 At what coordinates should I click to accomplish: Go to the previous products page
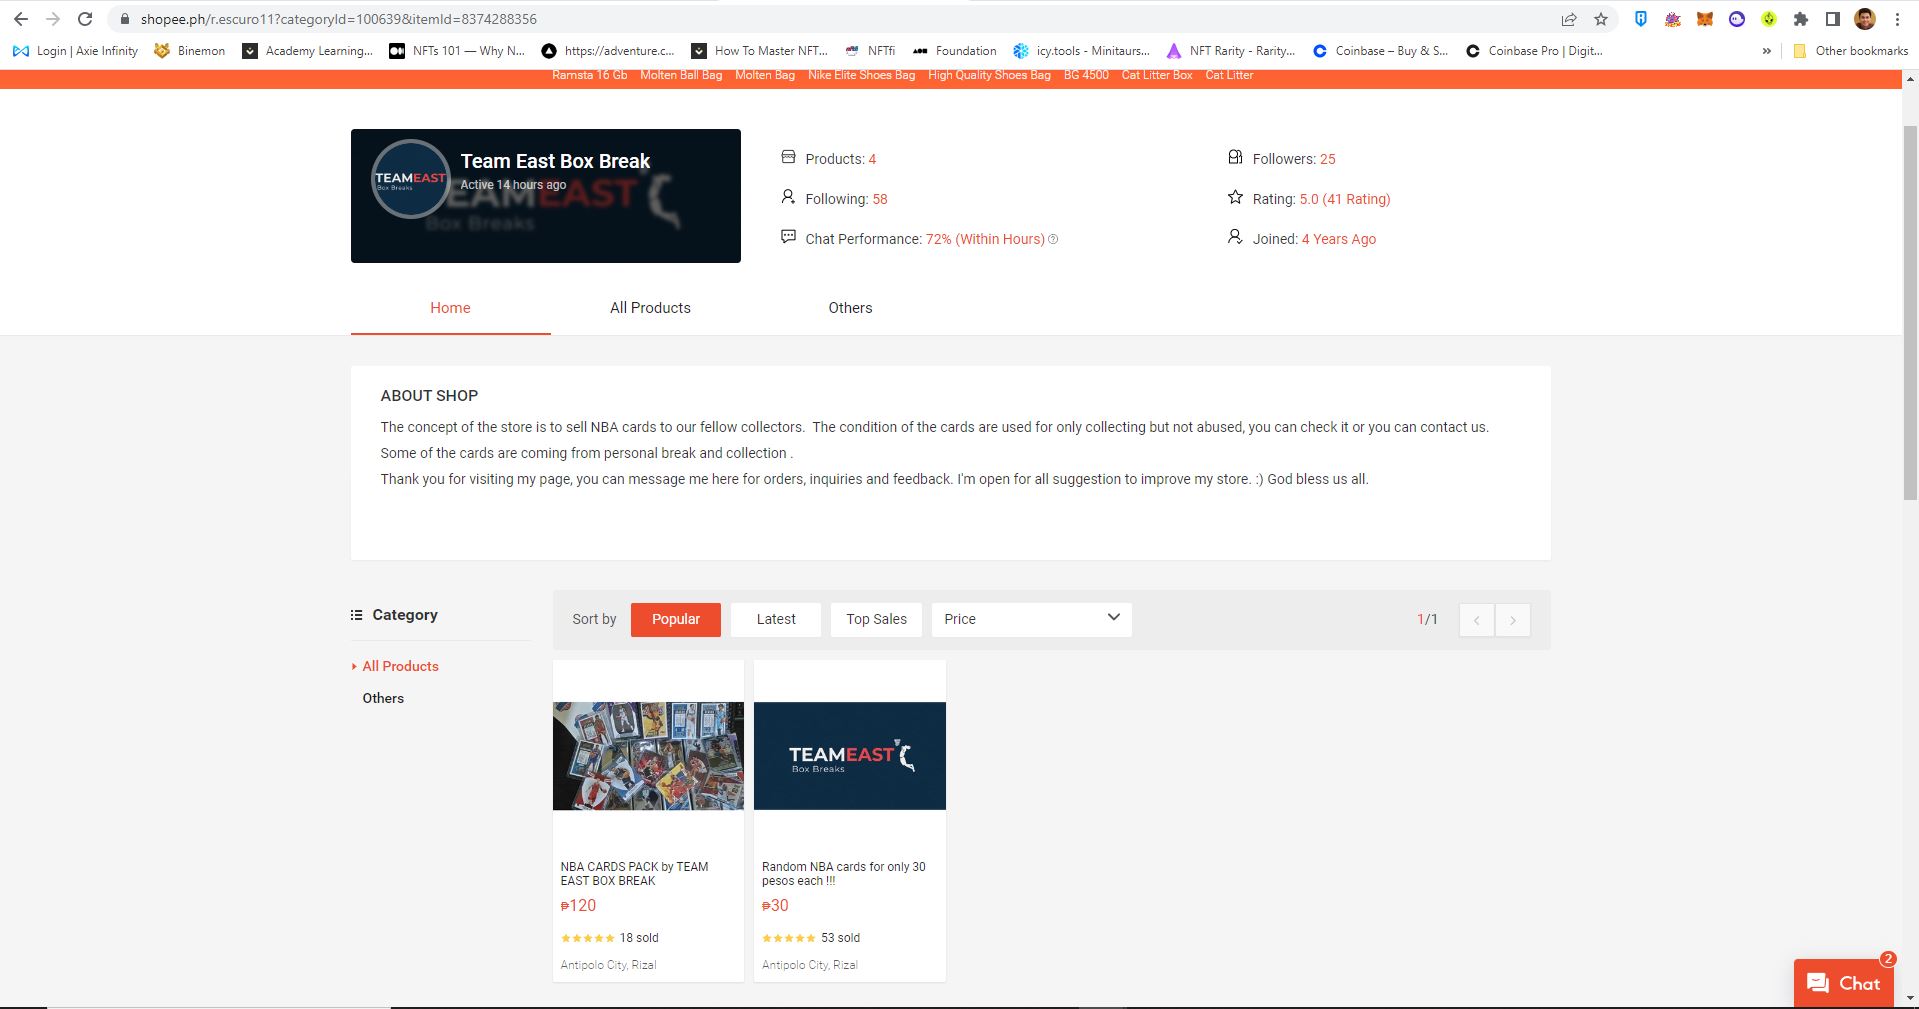click(x=1476, y=620)
